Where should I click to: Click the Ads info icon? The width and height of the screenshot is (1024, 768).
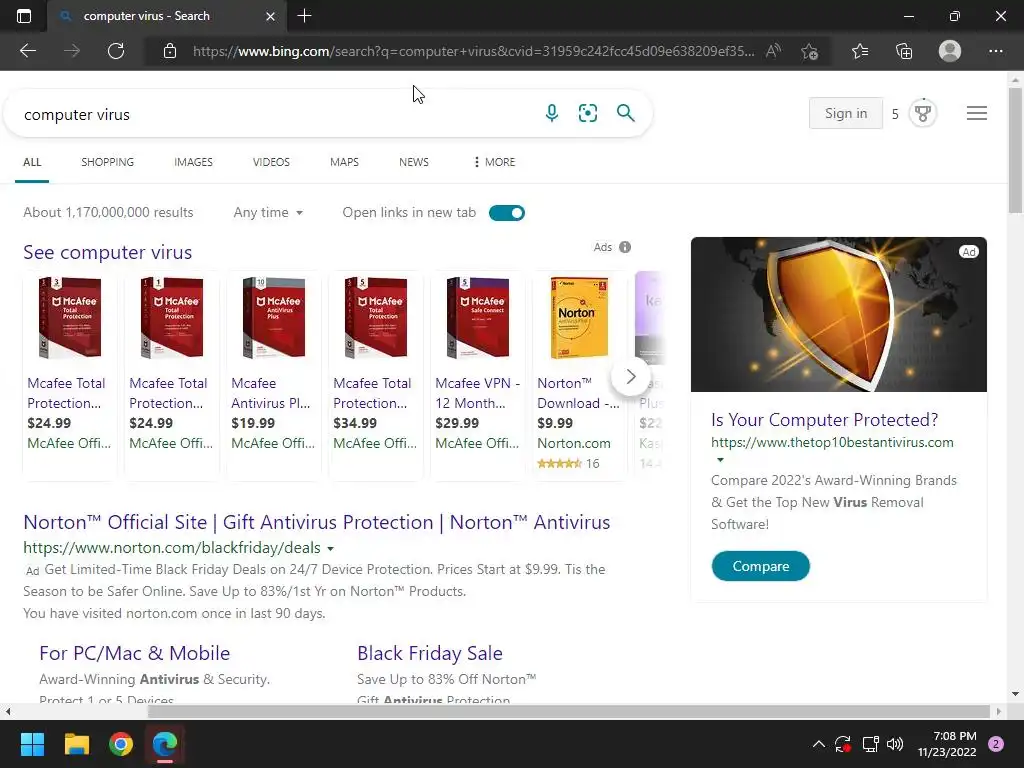pyautogui.click(x=625, y=247)
